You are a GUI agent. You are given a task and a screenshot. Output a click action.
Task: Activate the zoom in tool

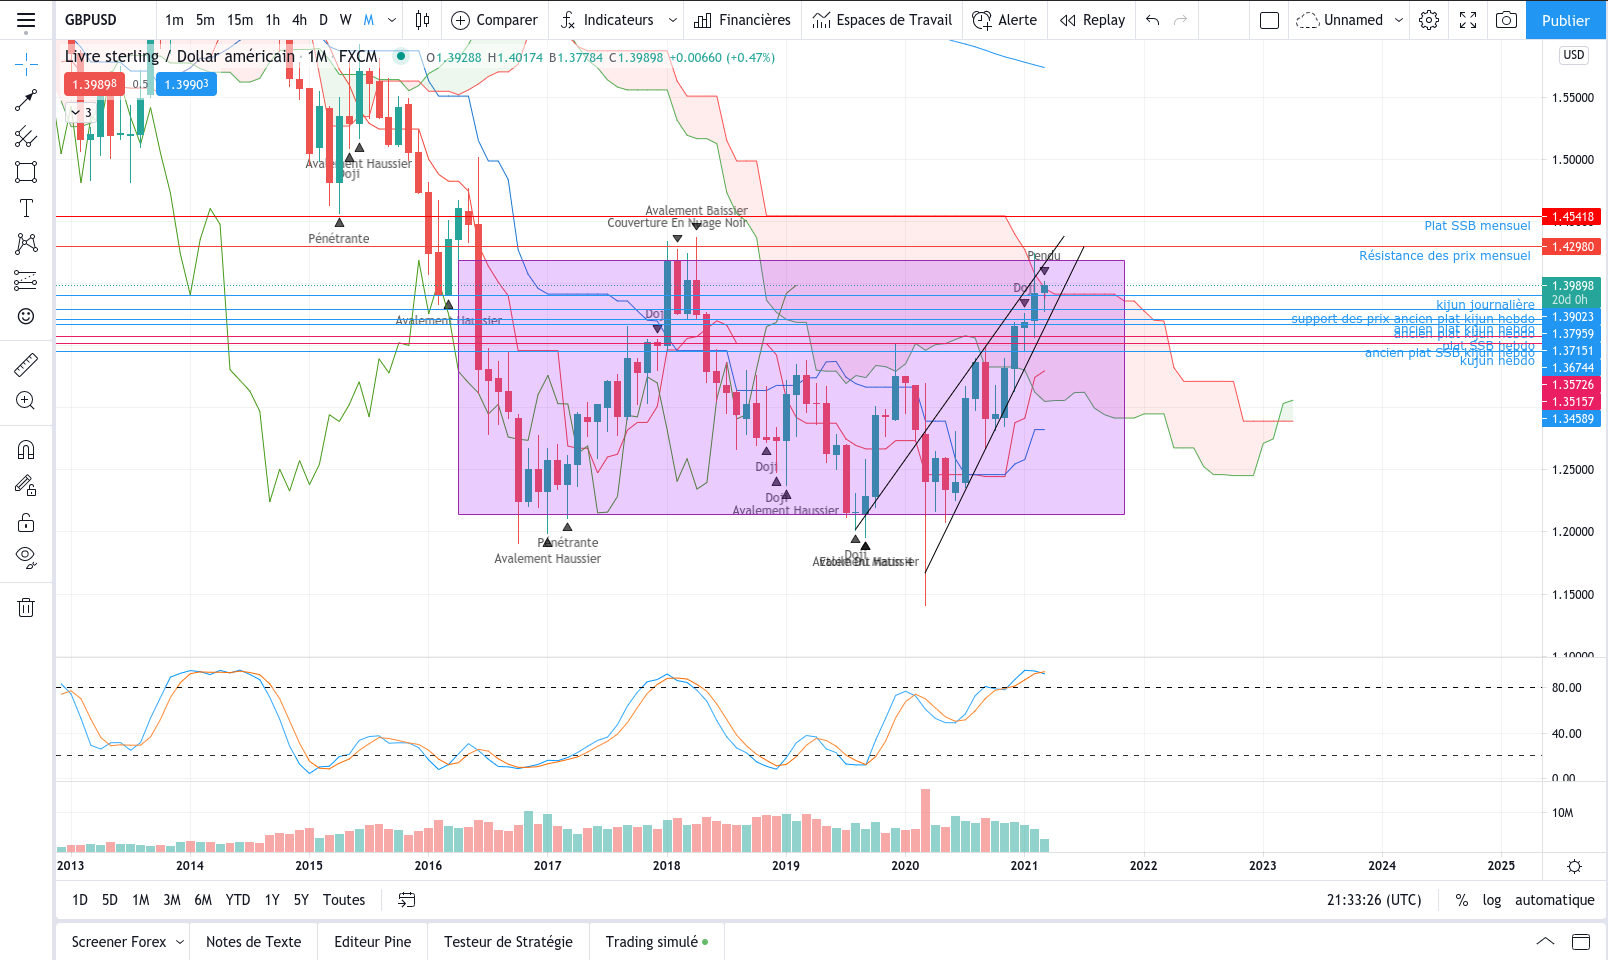click(26, 401)
